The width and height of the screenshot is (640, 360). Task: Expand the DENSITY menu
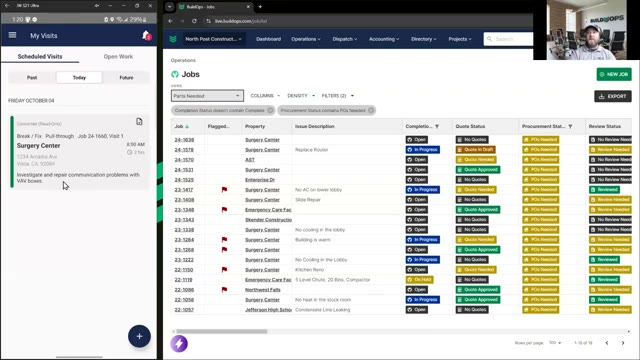point(301,96)
